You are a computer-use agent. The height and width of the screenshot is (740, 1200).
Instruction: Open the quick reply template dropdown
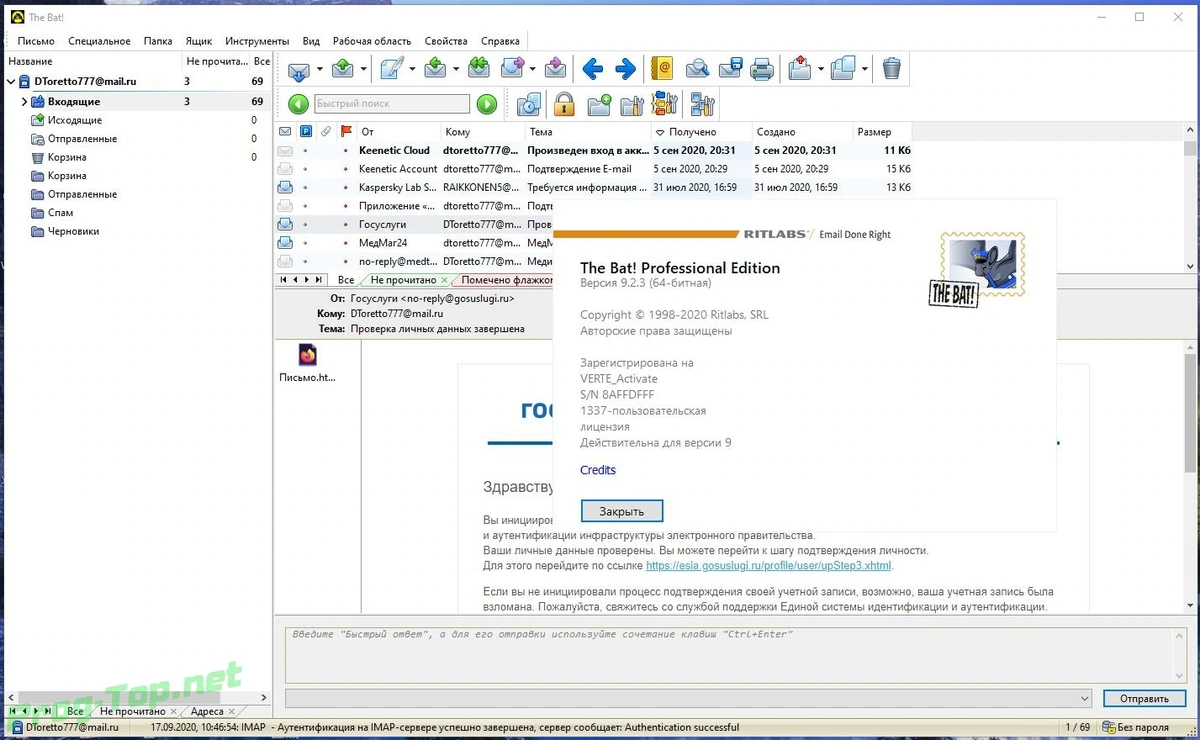pyautogui.click(x=1085, y=698)
